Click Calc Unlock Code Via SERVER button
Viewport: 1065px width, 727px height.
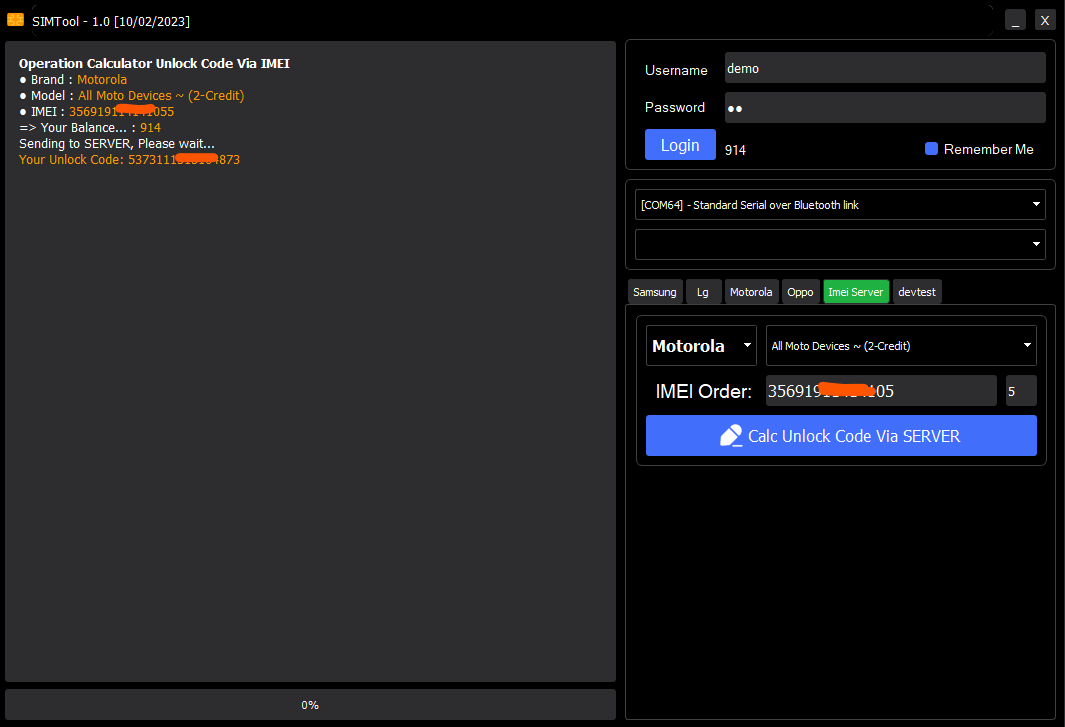pyautogui.click(x=841, y=436)
